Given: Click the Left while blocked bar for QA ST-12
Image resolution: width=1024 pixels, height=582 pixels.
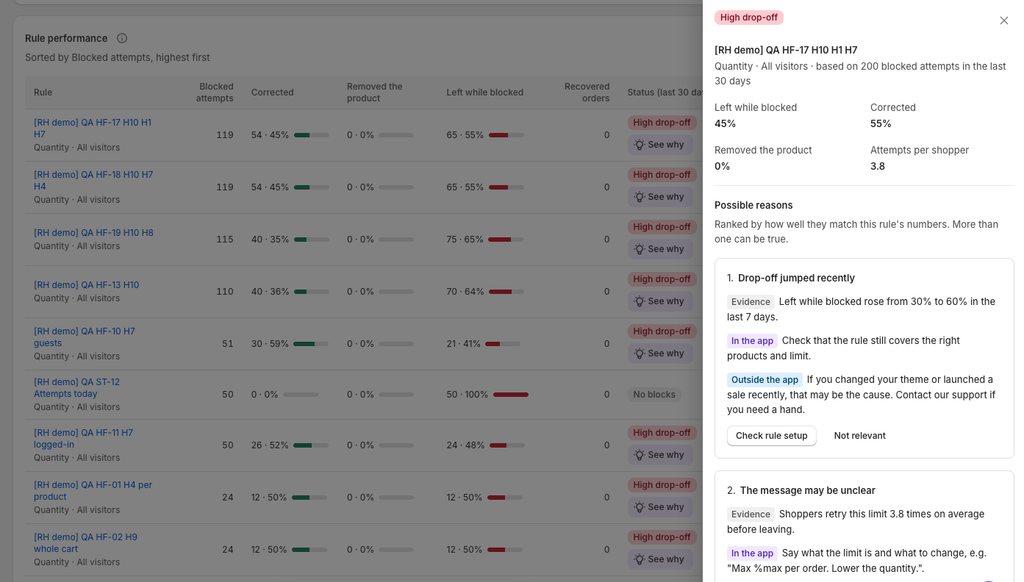Looking at the screenshot, I should [x=511, y=395].
